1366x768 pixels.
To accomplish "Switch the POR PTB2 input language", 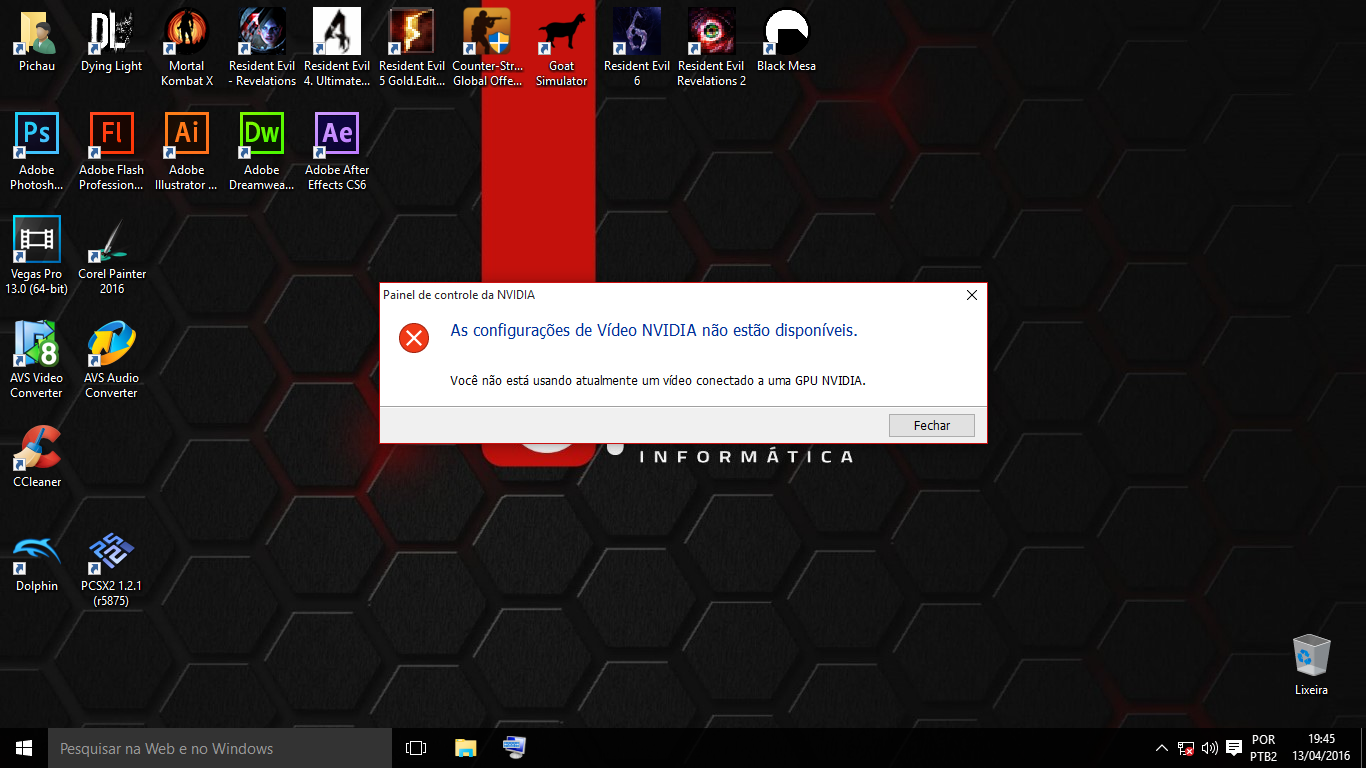I will click(x=1263, y=748).
